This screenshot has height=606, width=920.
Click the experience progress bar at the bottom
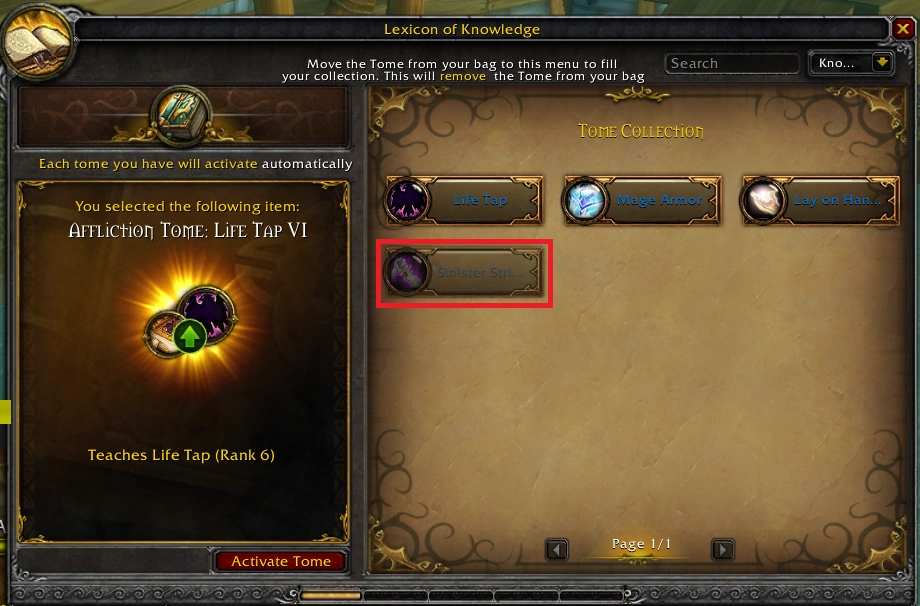461,595
